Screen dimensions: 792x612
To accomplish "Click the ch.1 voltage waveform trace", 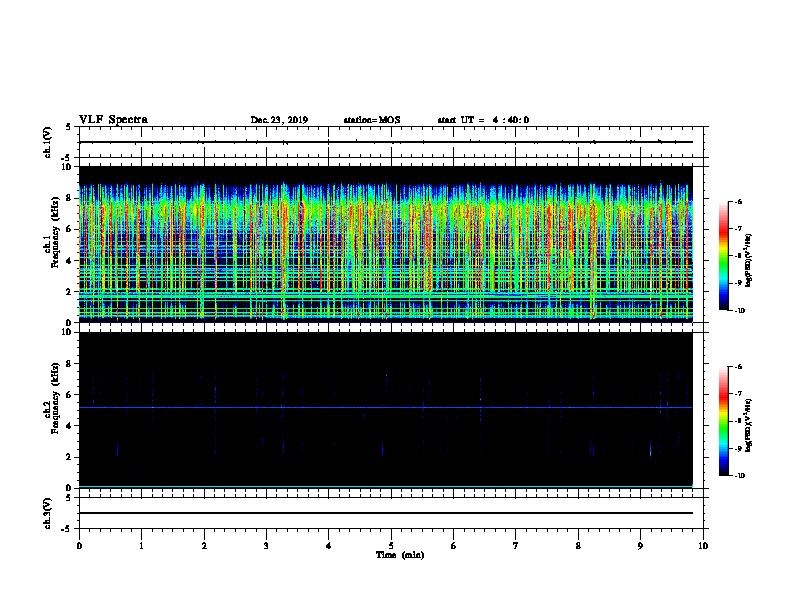I will [x=386, y=142].
